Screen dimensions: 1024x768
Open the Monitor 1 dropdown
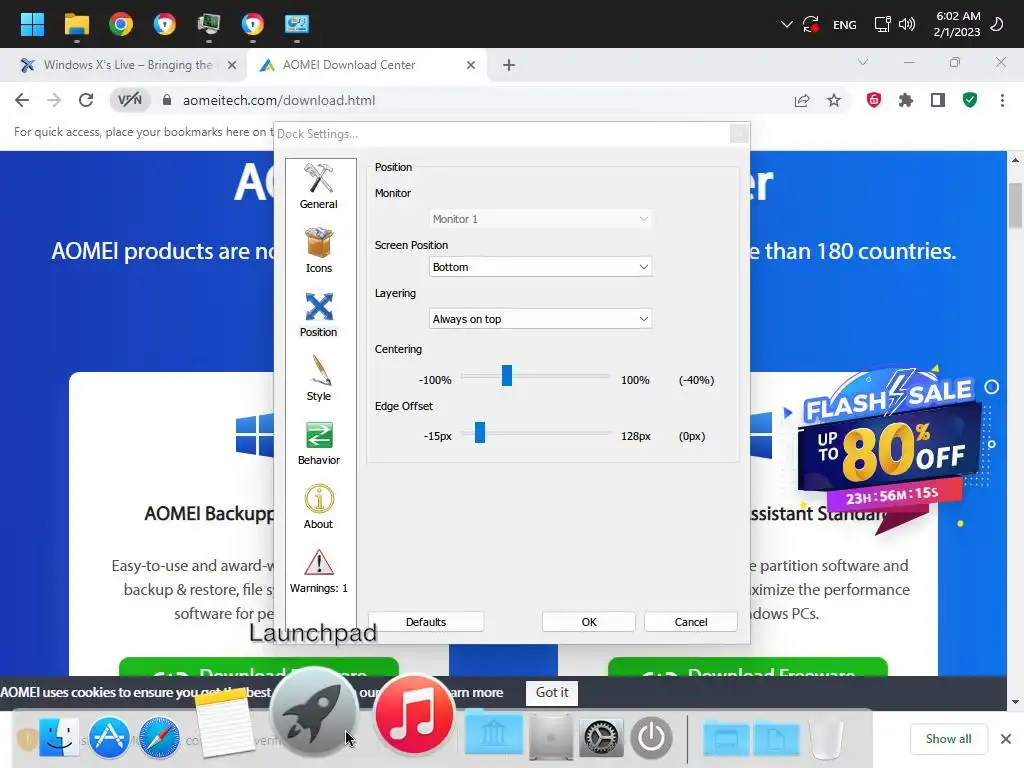[541, 219]
